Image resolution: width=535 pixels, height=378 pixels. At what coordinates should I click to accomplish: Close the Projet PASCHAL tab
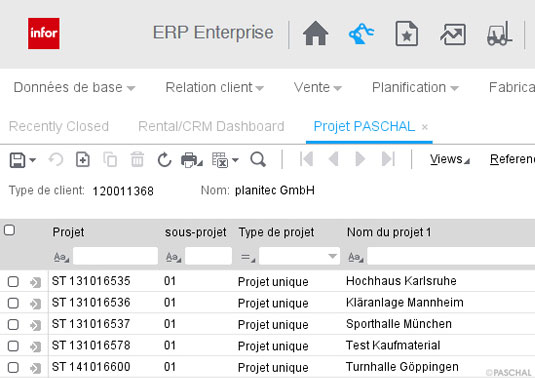click(x=425, y=127)
